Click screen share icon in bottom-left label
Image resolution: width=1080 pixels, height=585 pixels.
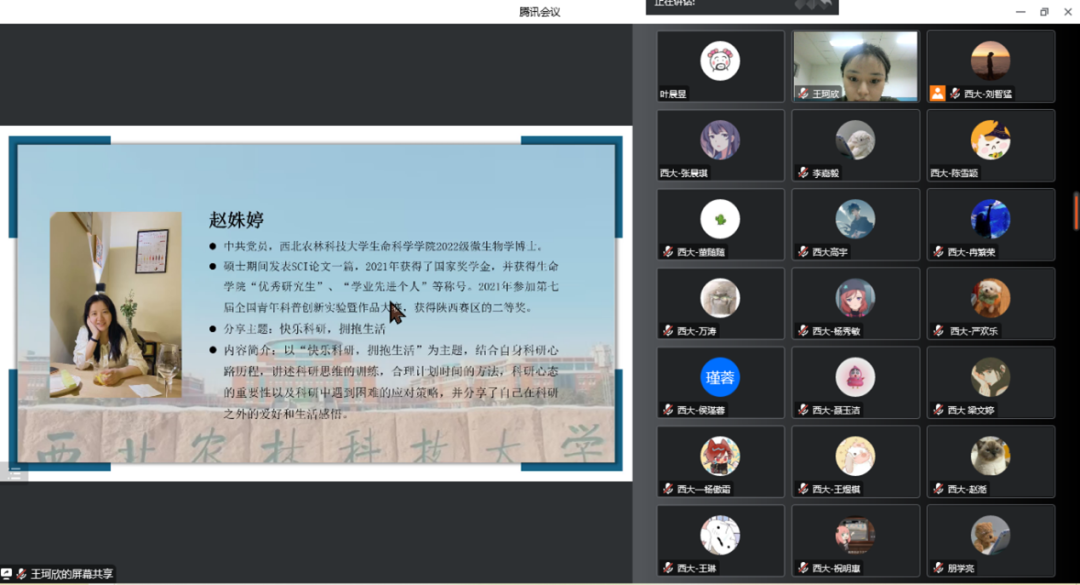point(7,574)
